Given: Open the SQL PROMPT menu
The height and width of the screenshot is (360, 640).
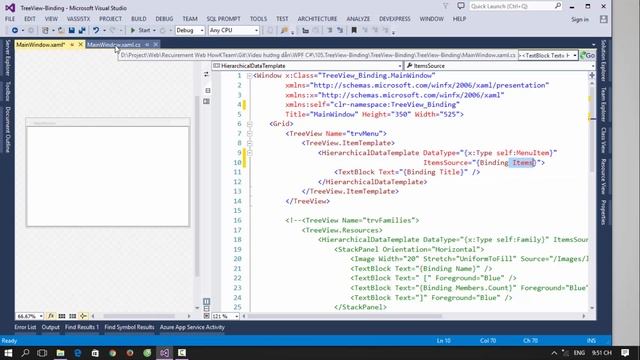Looking at the screenshot, I should (x=223, y=19).
